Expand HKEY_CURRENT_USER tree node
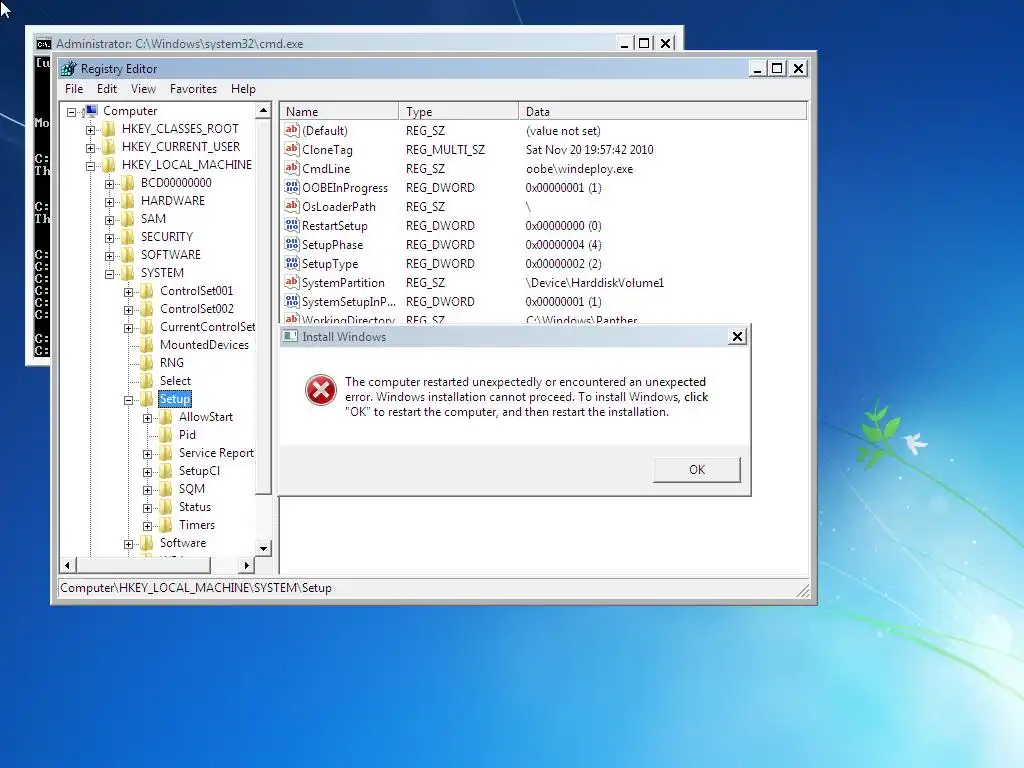Image resolution: width=1024 pixels, height=768 pixels. click(x=90, y=148)
